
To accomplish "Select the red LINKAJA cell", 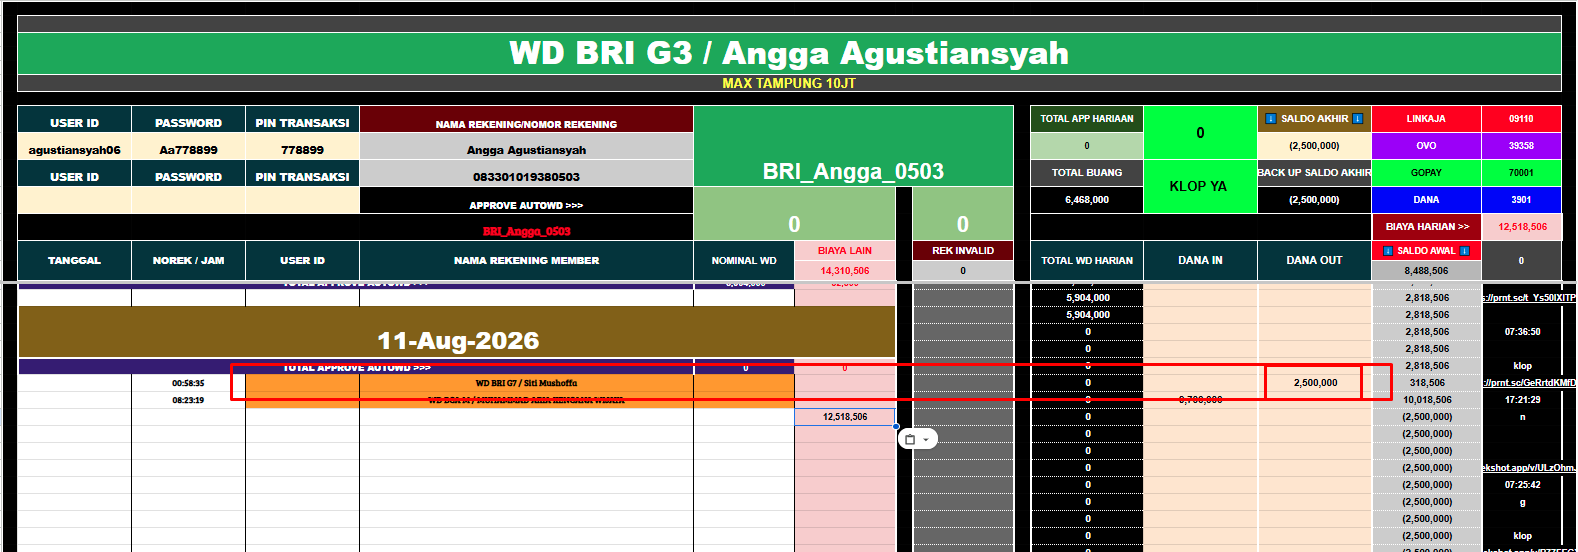I will coord(1426,119).
